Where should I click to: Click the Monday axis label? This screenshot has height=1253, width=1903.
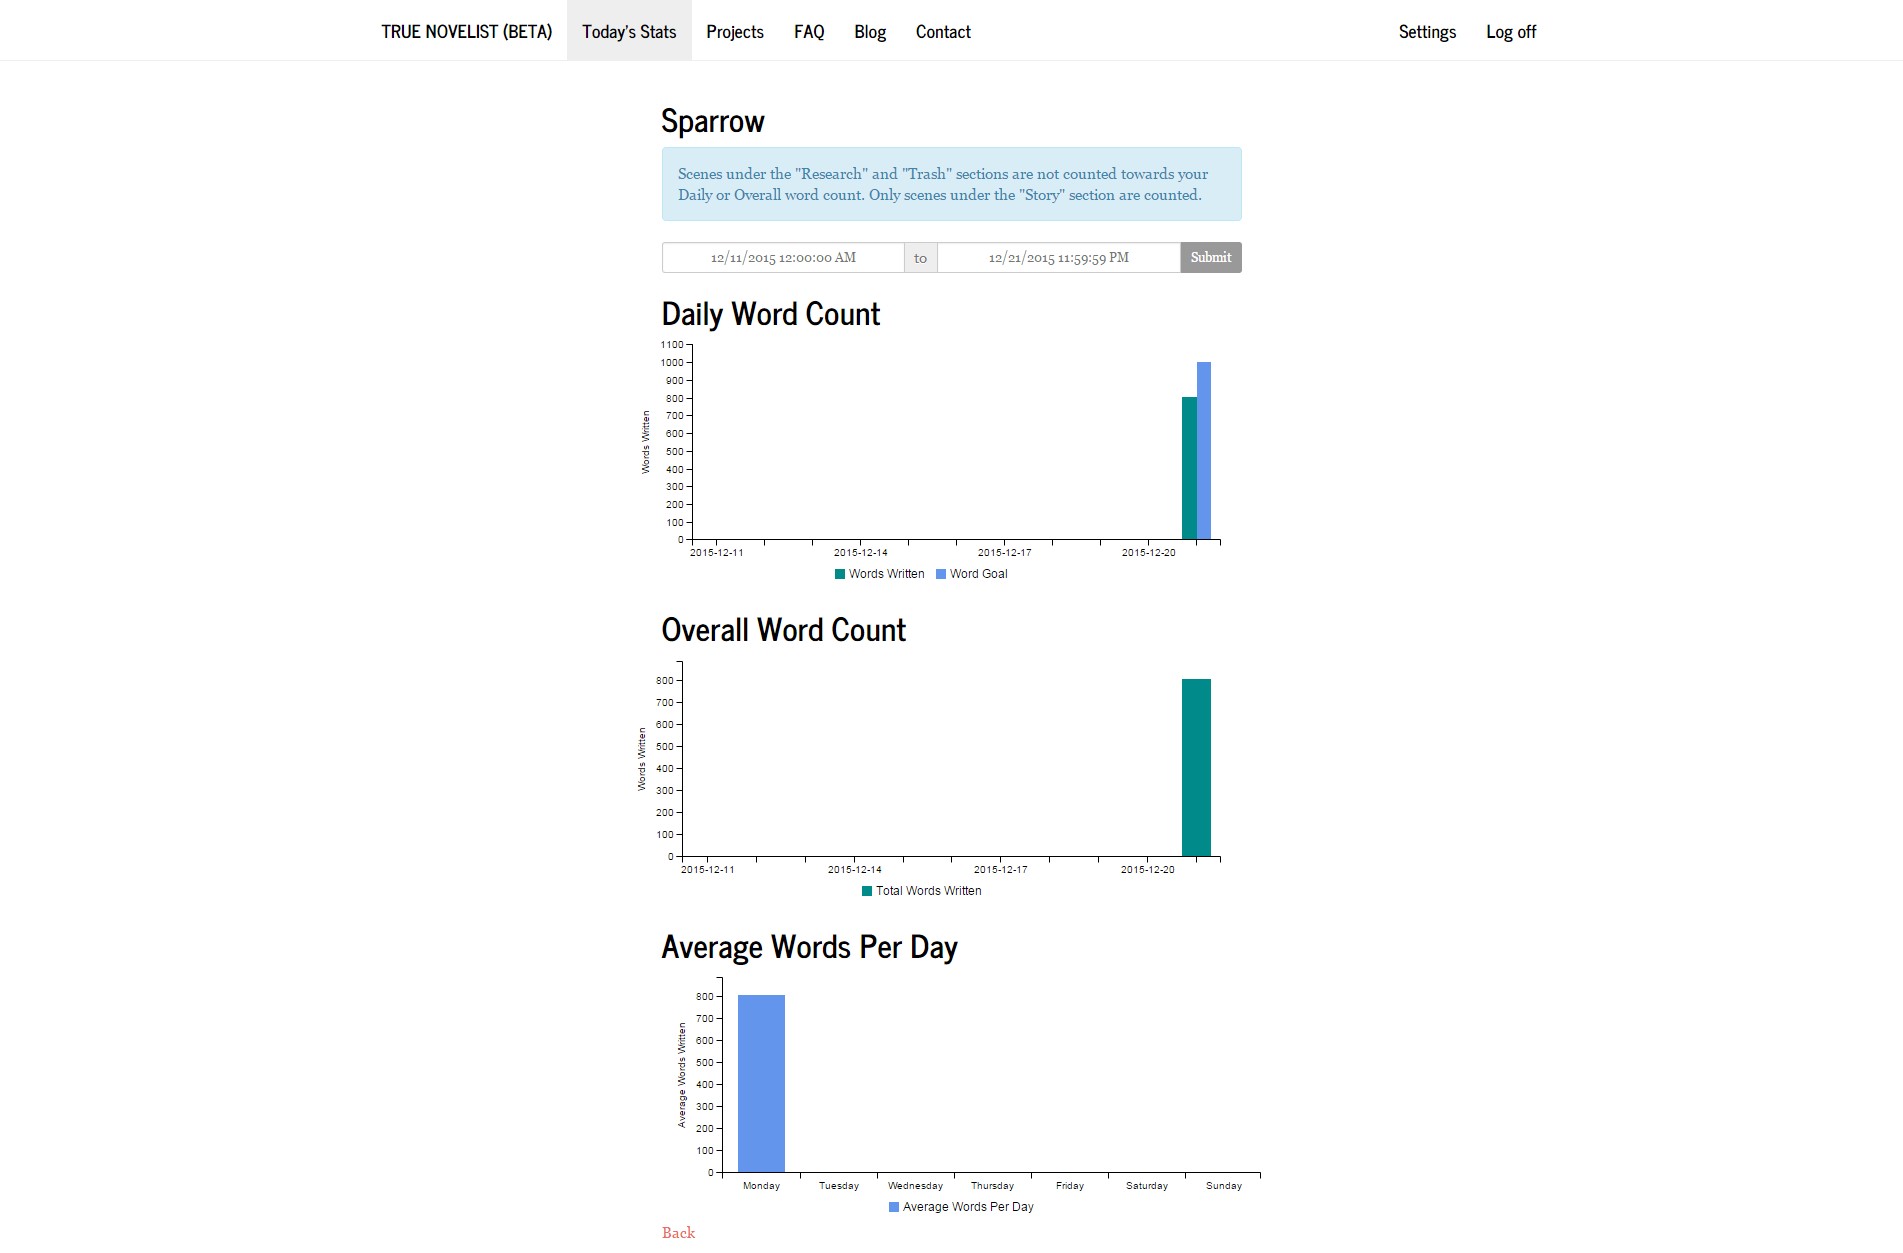pos(762,1186)
